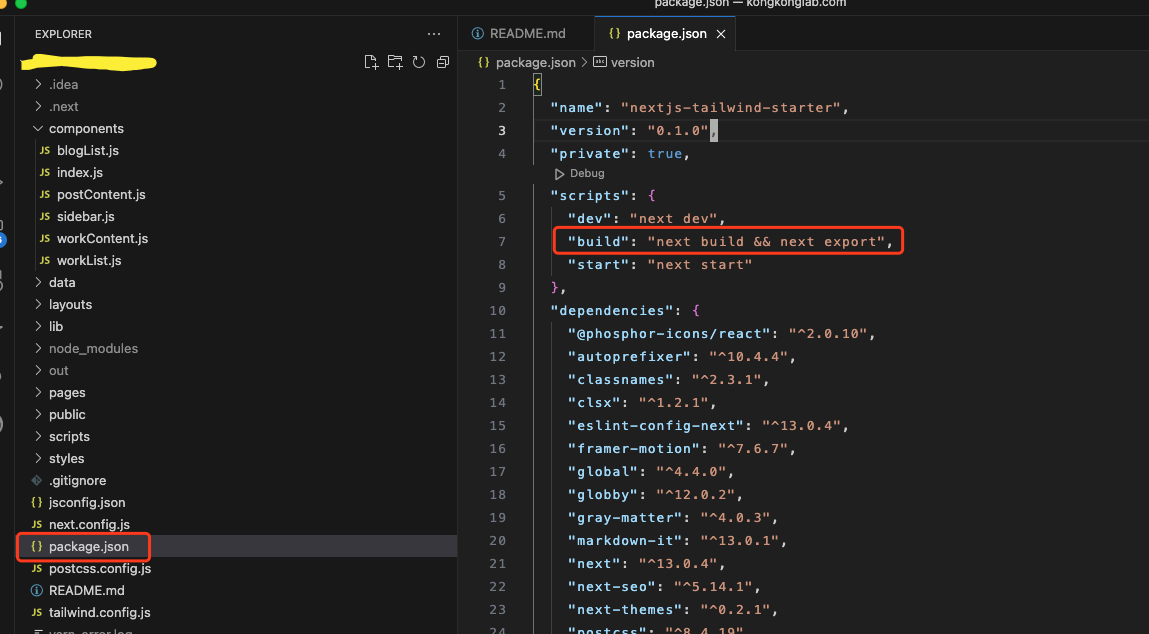1149x634 pixels.
Task: Select the package.json editor tab
Action: pos(665,34)
